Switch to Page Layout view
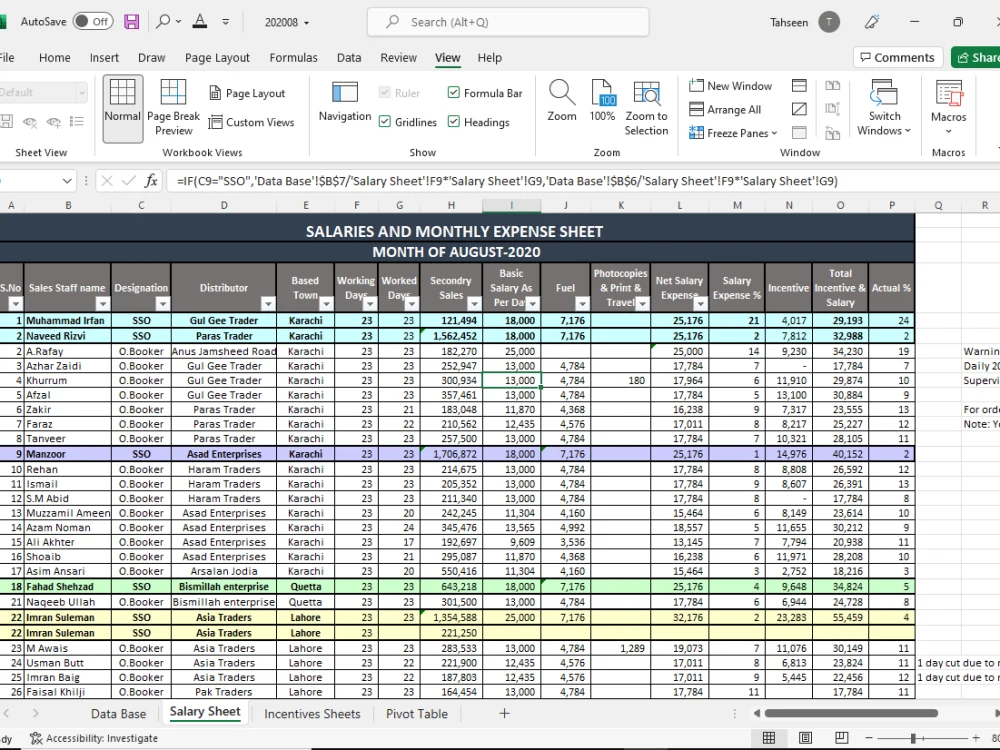 point(247,93)
